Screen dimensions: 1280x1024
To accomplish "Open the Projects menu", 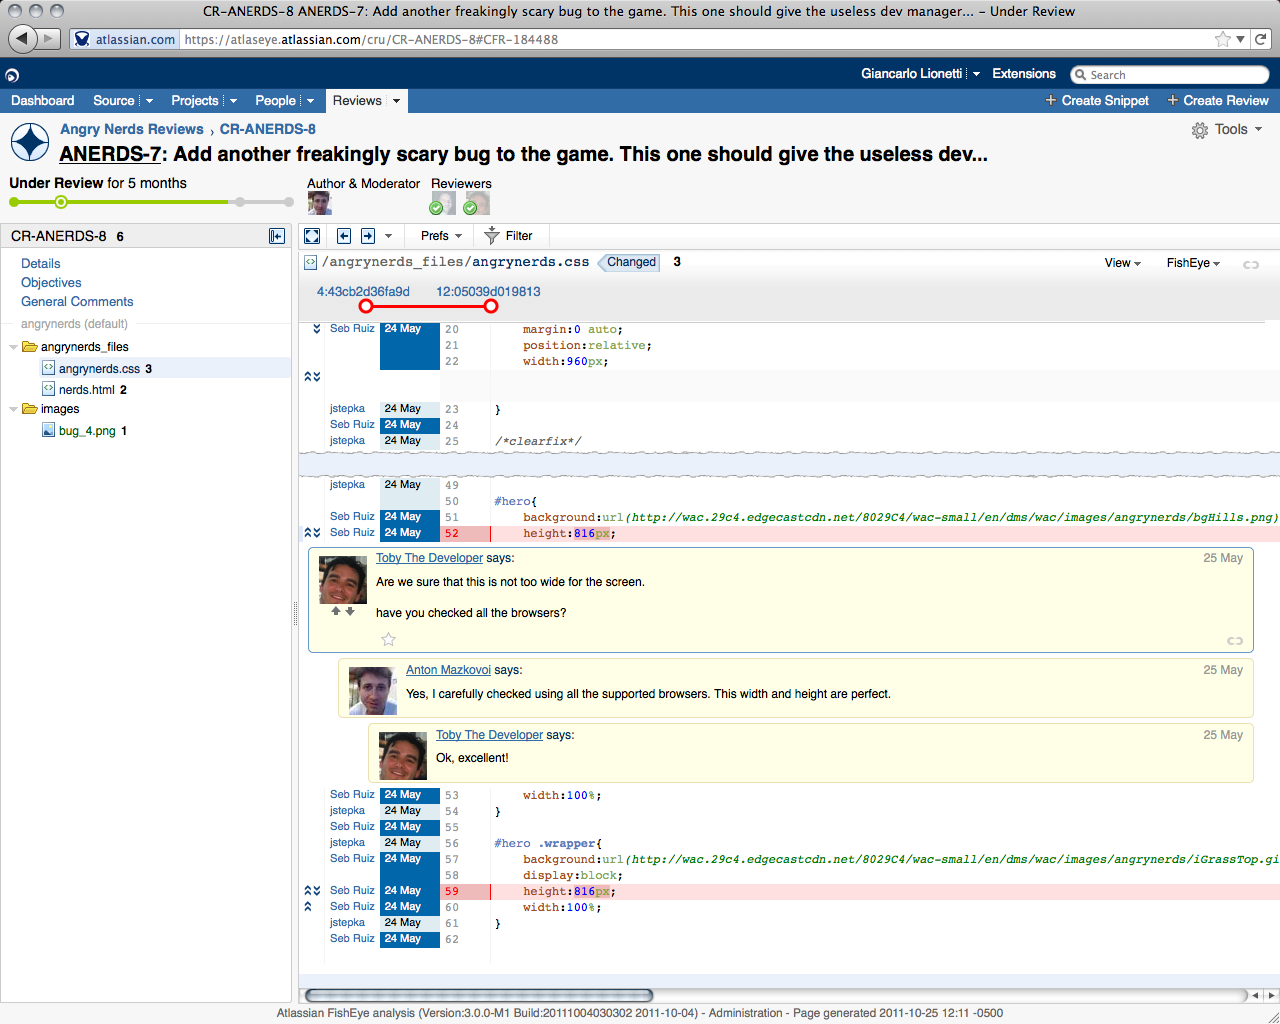I will (x=204, y=101).
